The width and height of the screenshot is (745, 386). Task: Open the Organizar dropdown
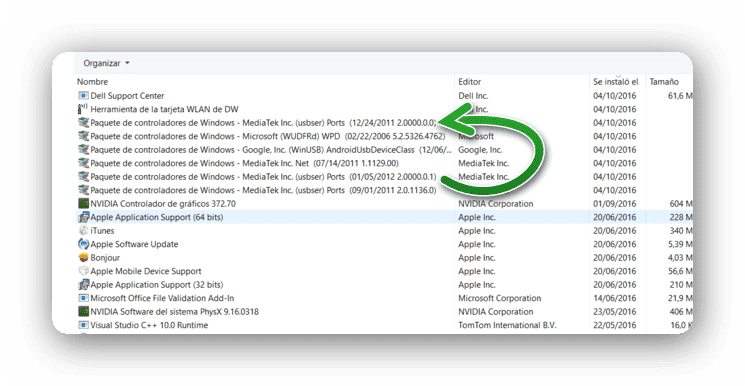pyautogui.click(x=106, y=63)
